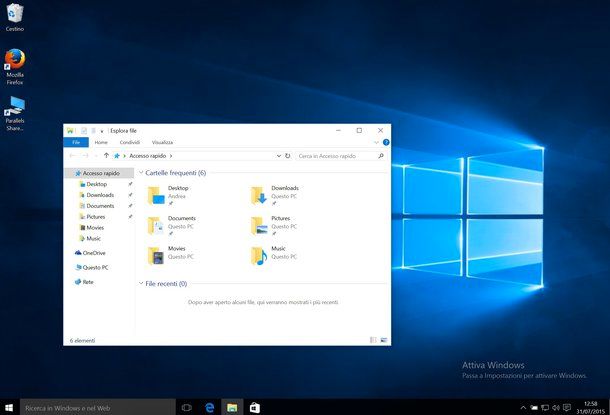Launch Microsoft Edge from taskbar

pos(210,408)
